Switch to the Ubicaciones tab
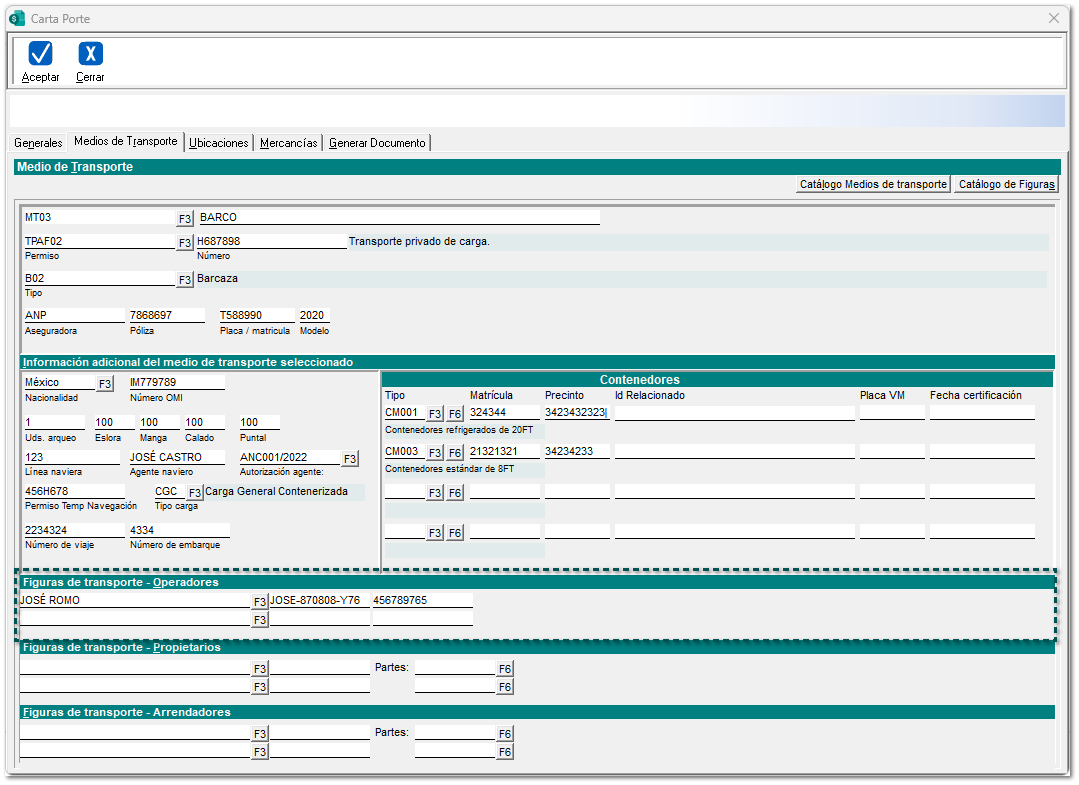 pos(219,143)
